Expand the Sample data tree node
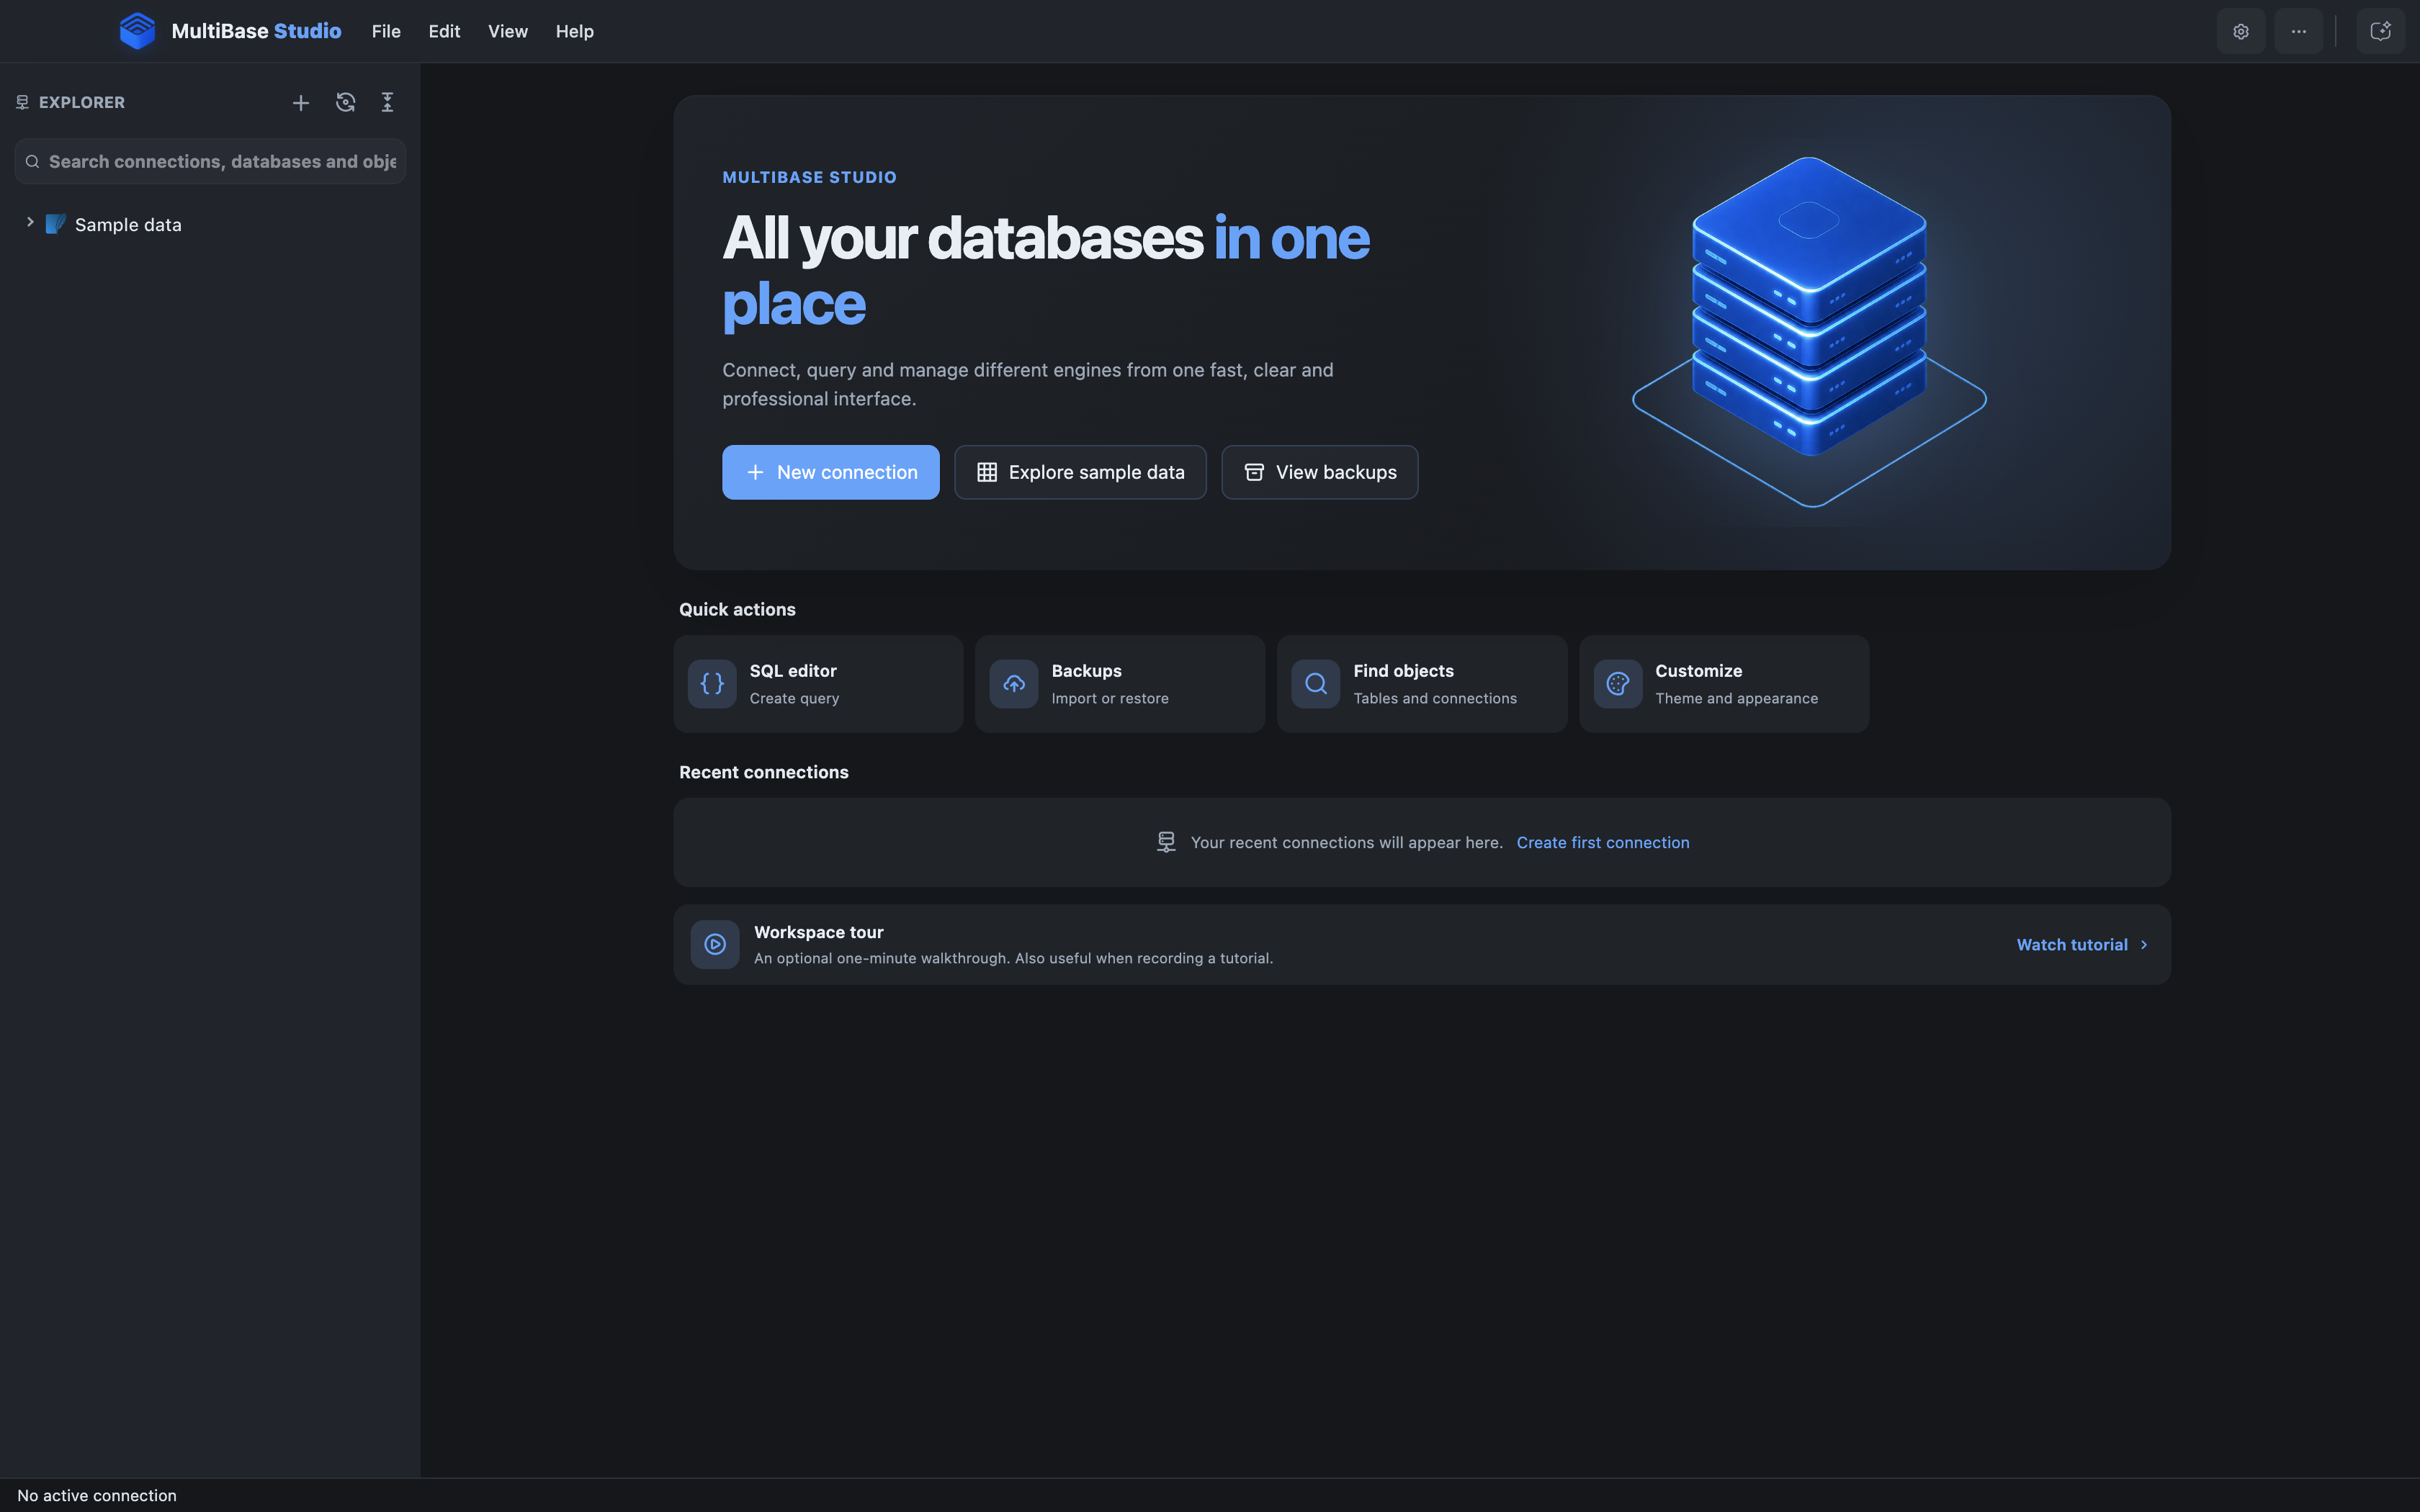The image size is (2420, 1512). point(30,223)
